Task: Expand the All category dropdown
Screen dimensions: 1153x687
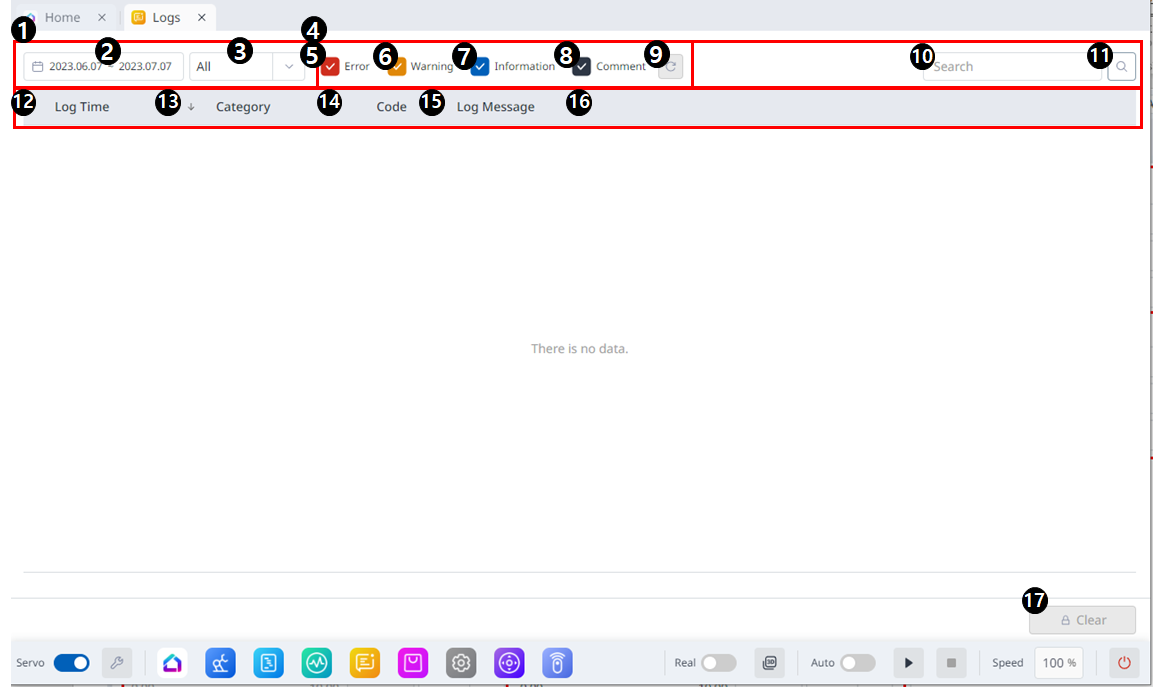Action: (x=246, y=67)
